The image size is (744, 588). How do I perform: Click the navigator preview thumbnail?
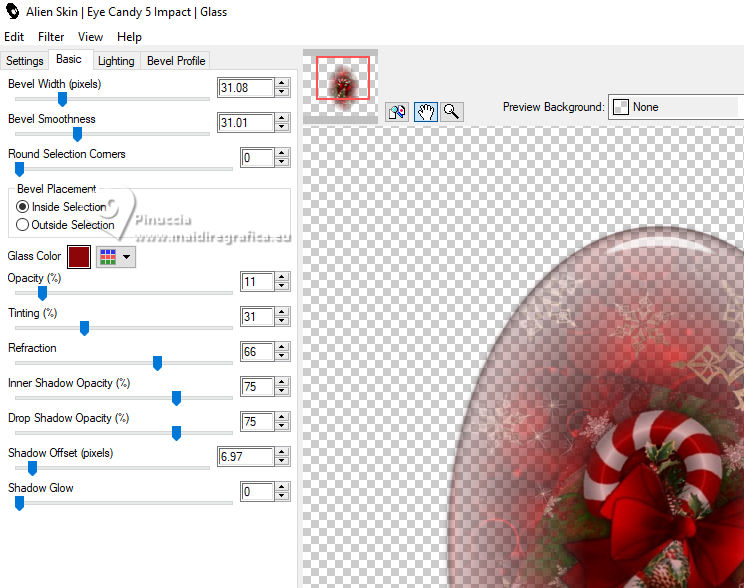click(341, 84)
